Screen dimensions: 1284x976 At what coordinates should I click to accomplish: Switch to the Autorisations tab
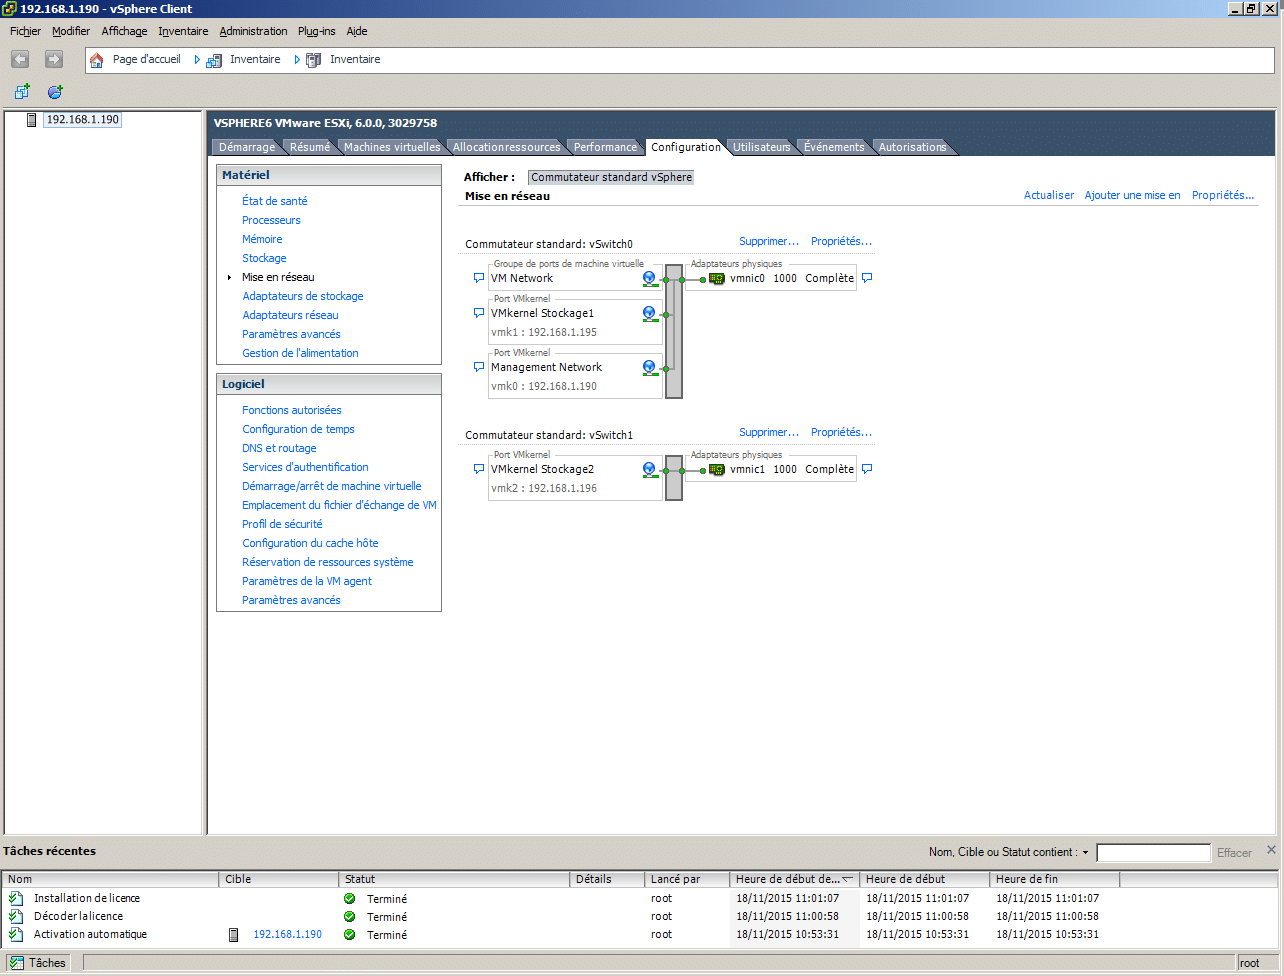912,147
